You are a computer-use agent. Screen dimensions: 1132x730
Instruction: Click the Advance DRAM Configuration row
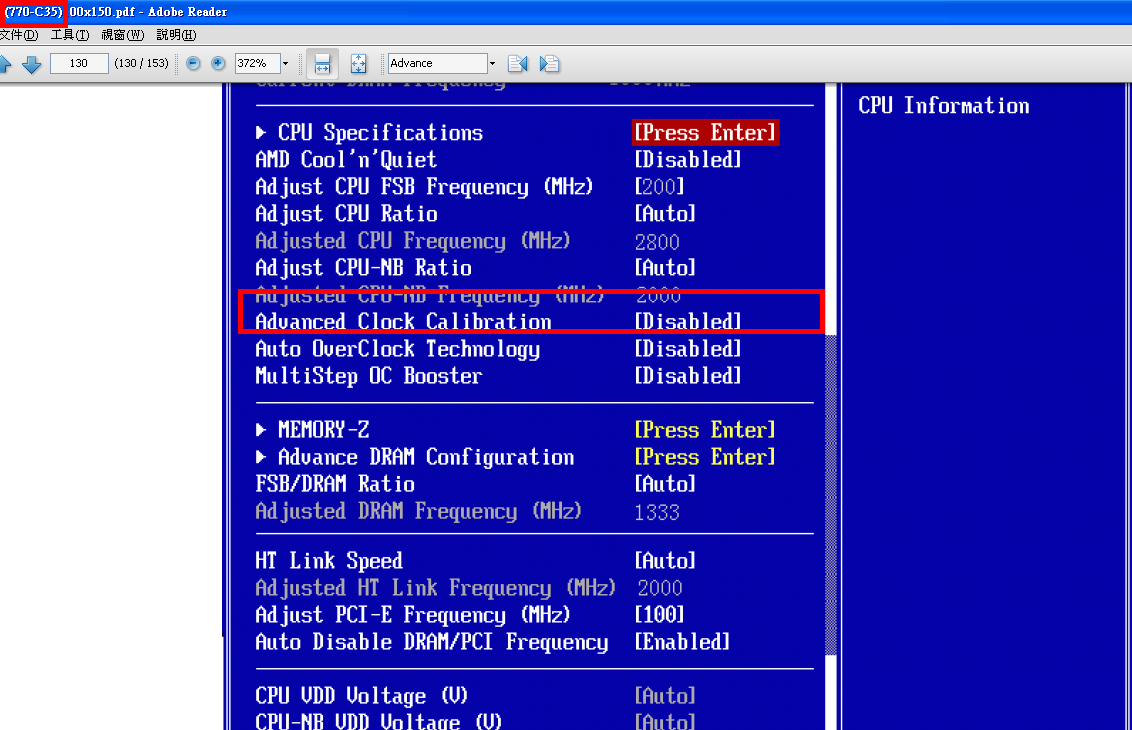pyautogui.click(x=415, y=457)
